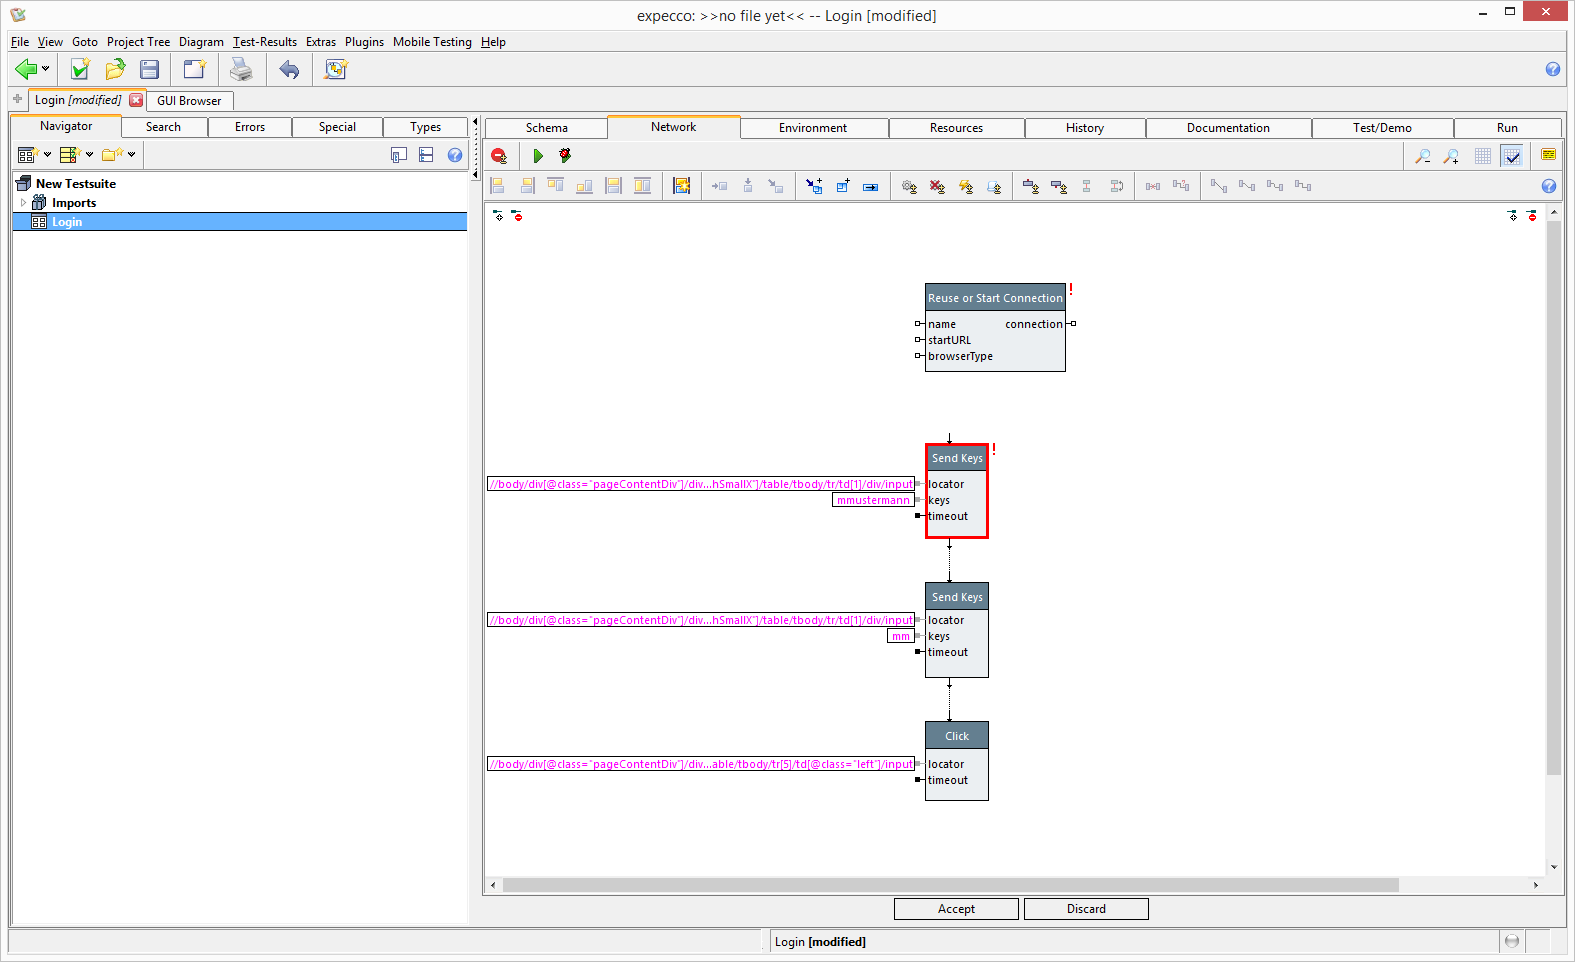Click the Print icon in main toolbar
This screenshot has height=962, width=1575.
pyautogui.click(x=241, y=69)
